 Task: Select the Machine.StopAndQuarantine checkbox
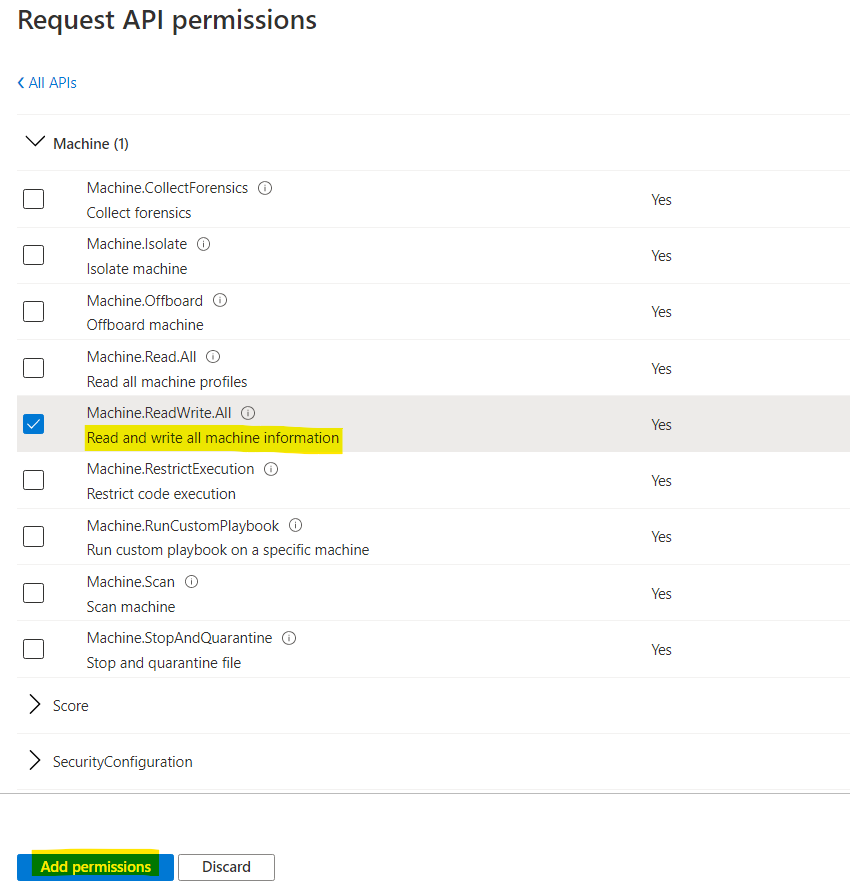pos(34,649)
